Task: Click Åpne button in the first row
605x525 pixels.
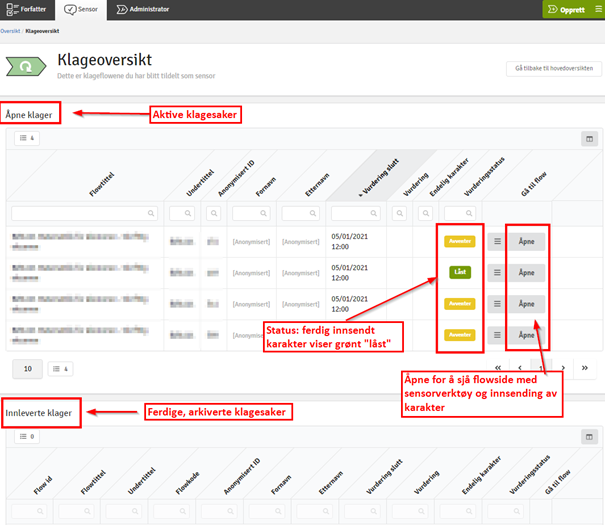Action: [526, 241]
